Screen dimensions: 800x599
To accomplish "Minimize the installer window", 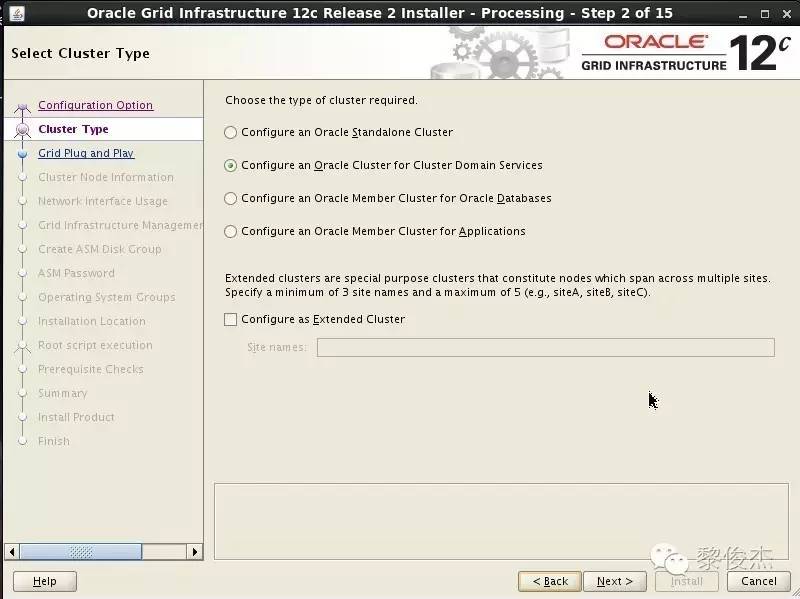I will (x=742, y=15).
